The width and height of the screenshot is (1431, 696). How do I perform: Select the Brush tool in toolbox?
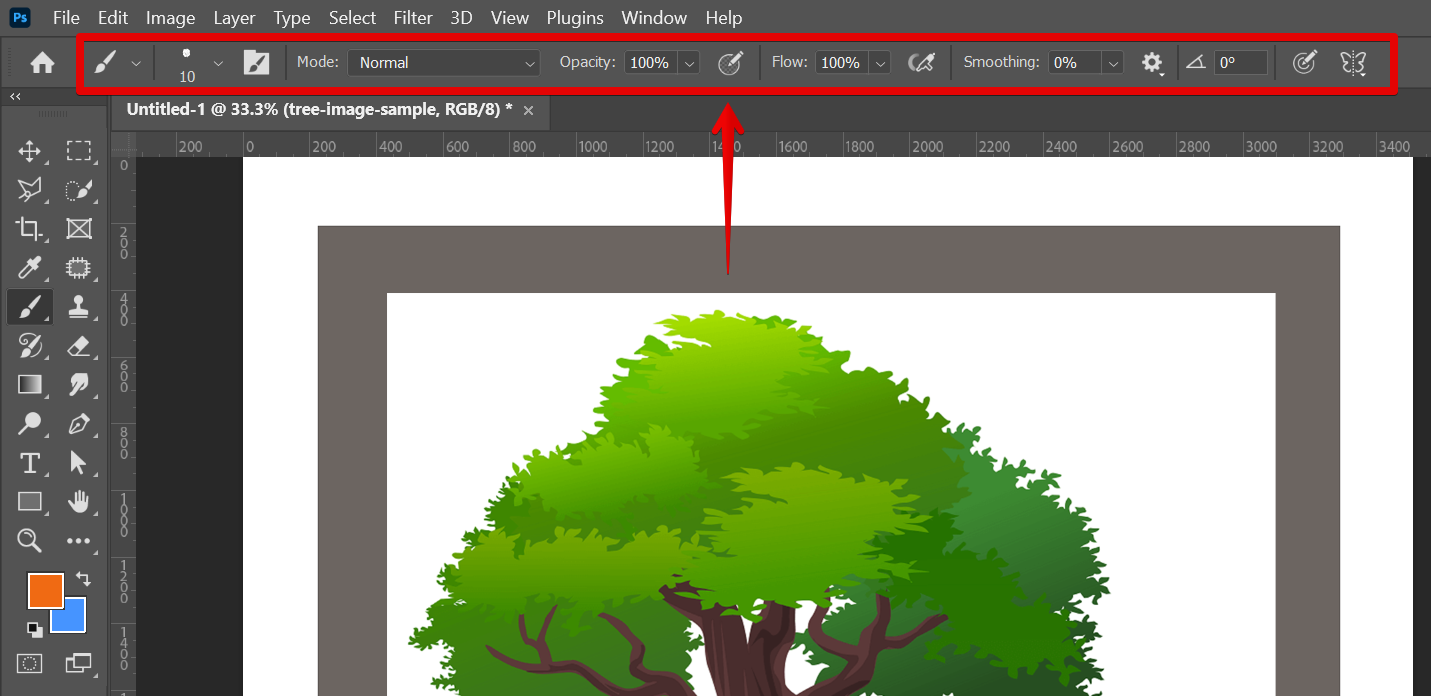[30, 307]
